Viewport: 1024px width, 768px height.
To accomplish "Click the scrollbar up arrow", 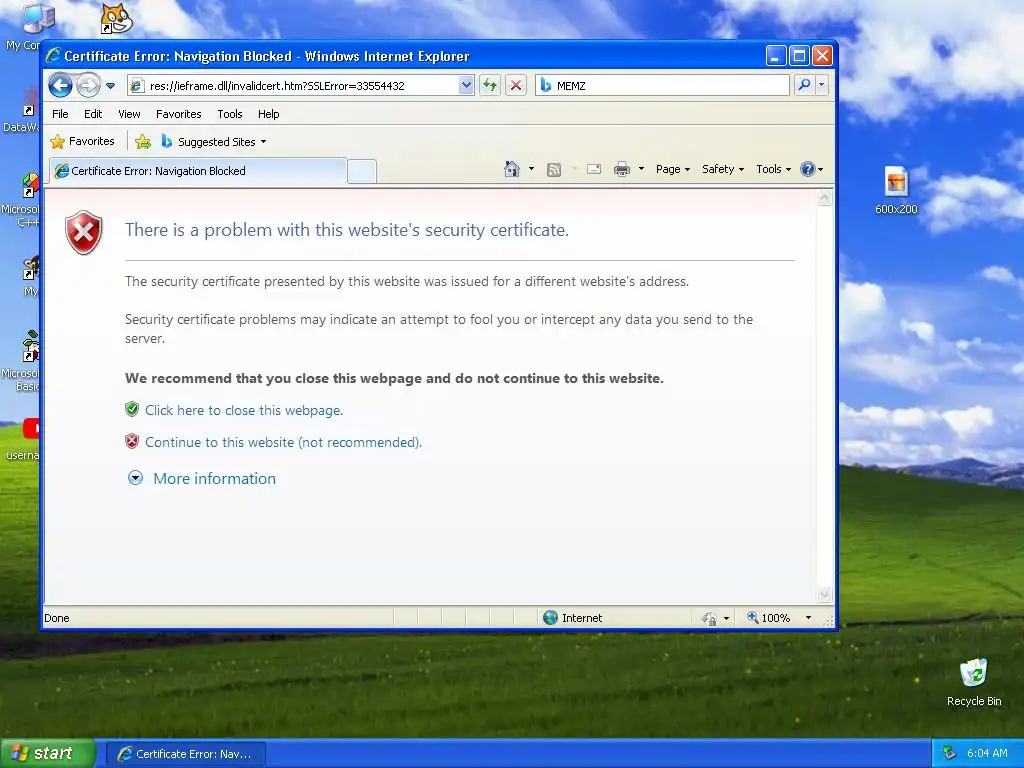I will point(824,198).
